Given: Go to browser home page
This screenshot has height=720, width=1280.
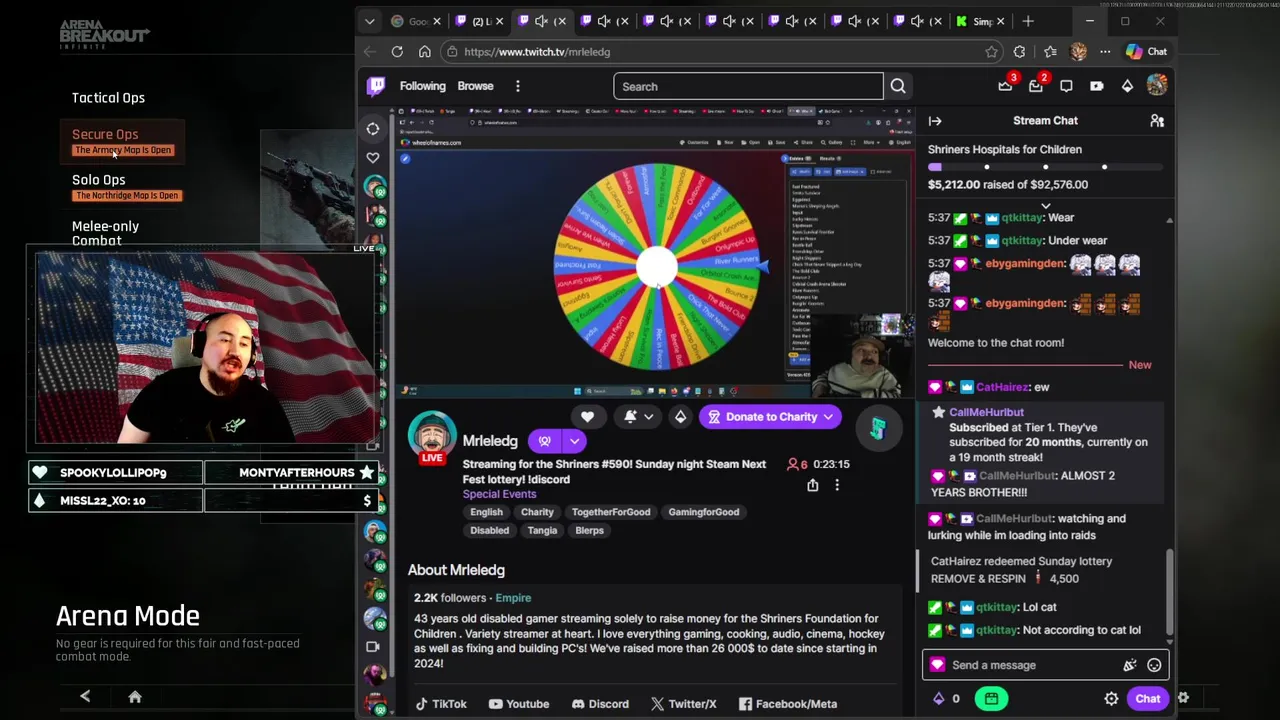Looking at the screenshot, I should 425,52.
